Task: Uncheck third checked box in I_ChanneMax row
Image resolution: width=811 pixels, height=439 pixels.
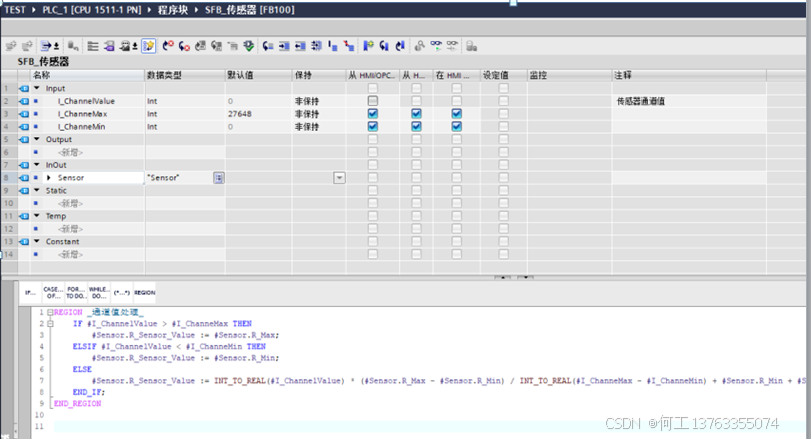Action: click(456, 114)
